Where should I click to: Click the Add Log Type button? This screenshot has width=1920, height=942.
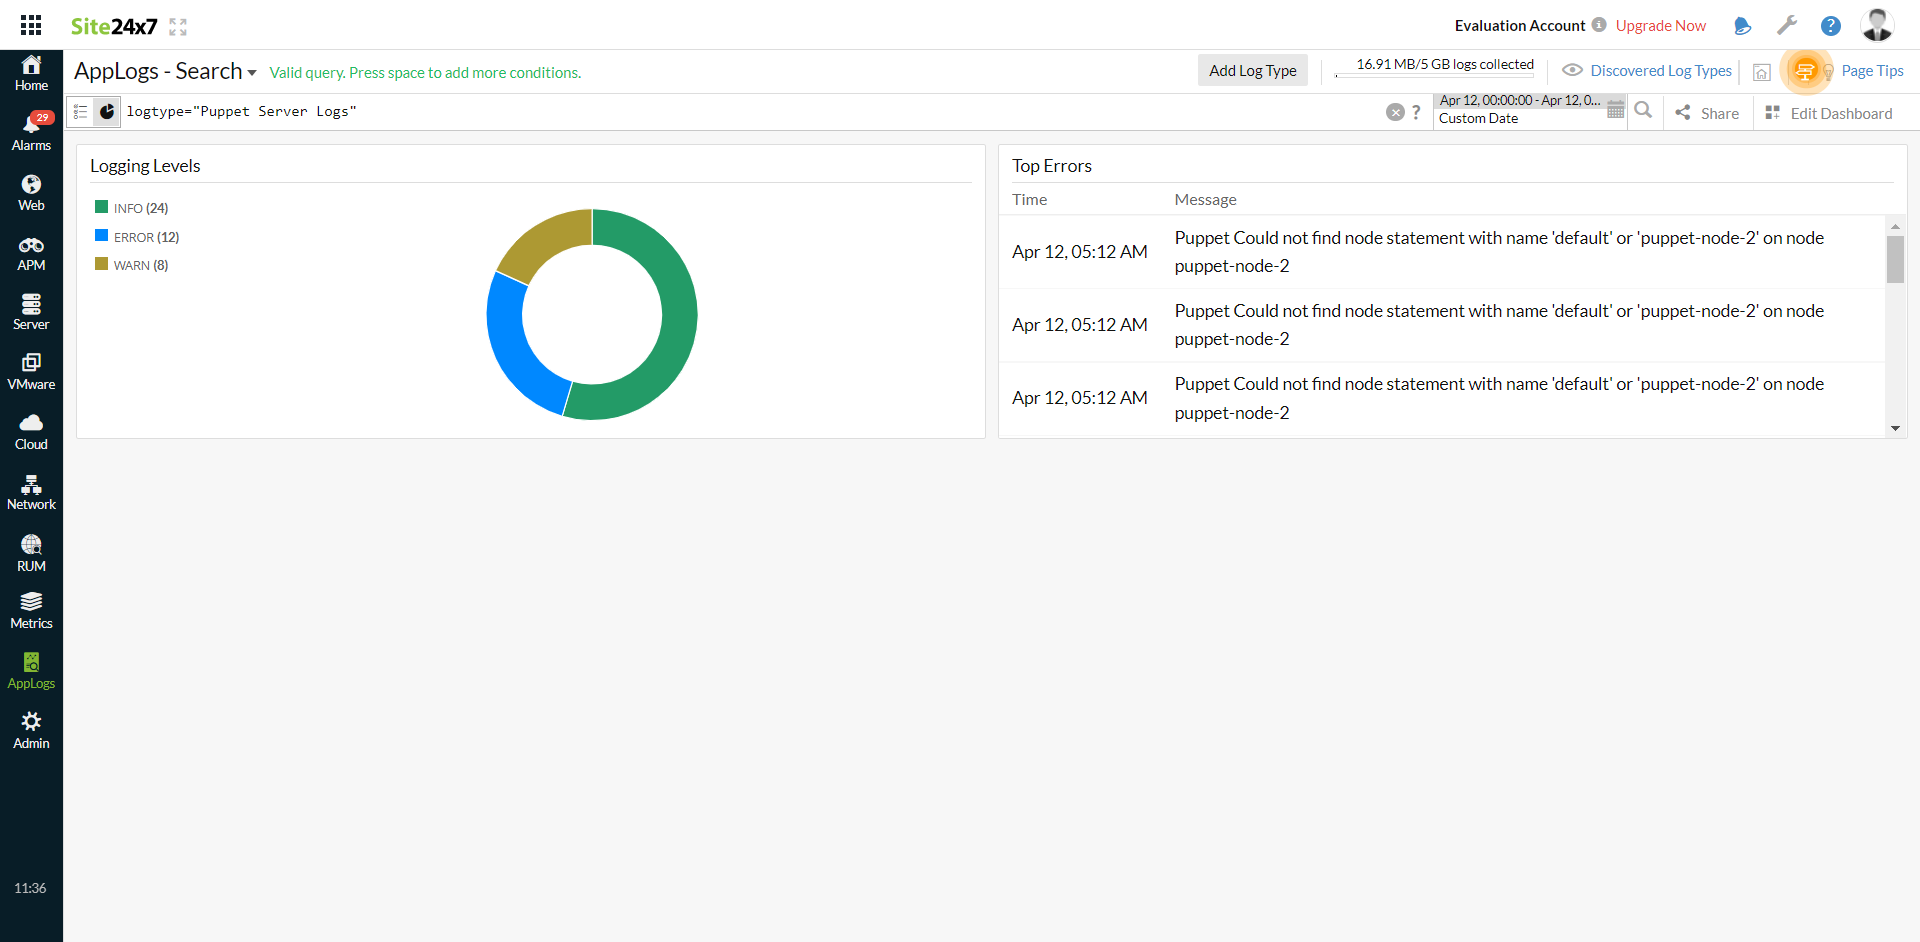[x=1252, y=70]
